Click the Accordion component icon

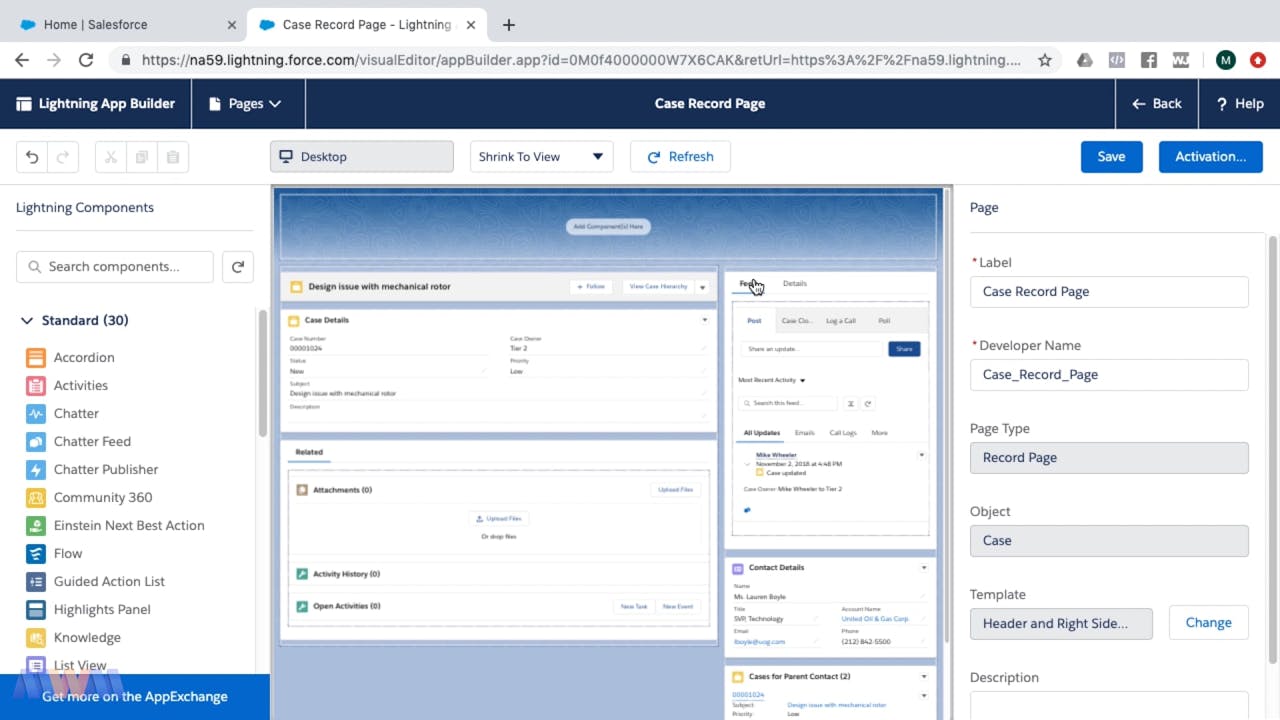36,357
